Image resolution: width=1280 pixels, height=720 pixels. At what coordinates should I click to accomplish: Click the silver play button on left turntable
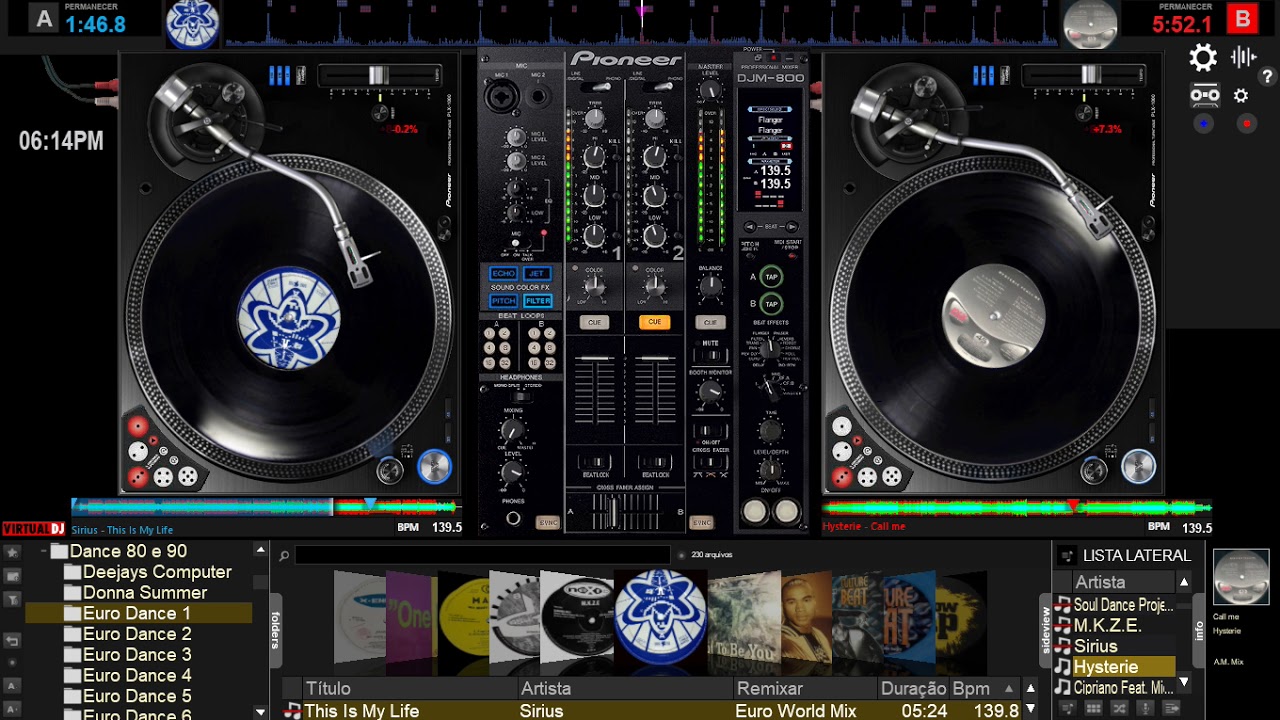434,467
